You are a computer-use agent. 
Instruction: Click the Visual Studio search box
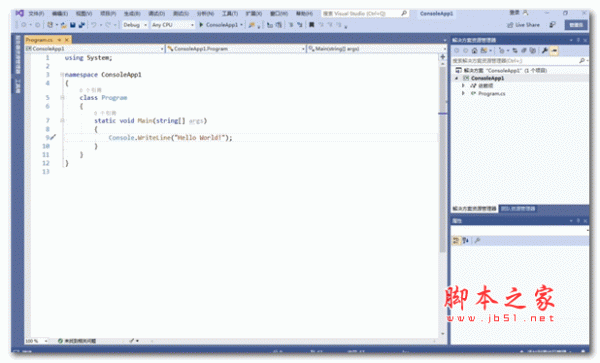click(365, 14)
